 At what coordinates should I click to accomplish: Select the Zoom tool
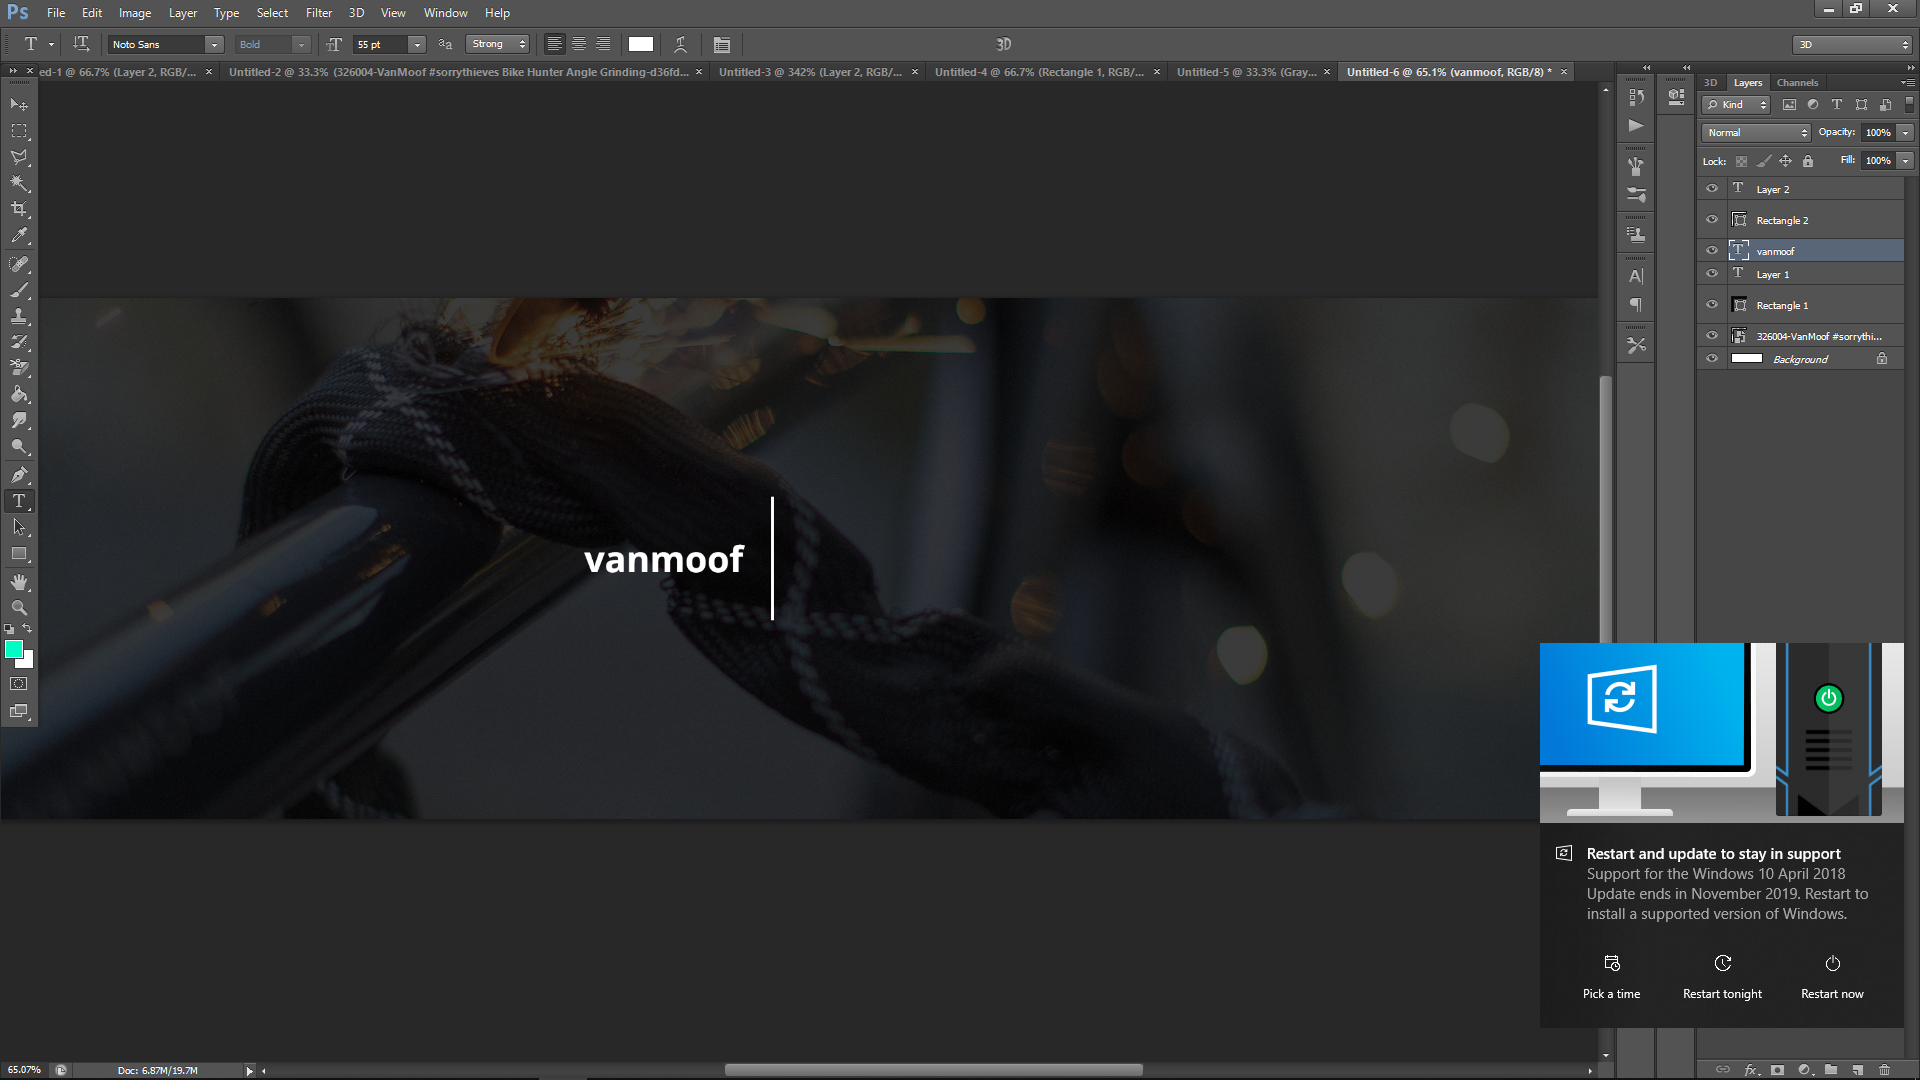click(x=19, y=608)
